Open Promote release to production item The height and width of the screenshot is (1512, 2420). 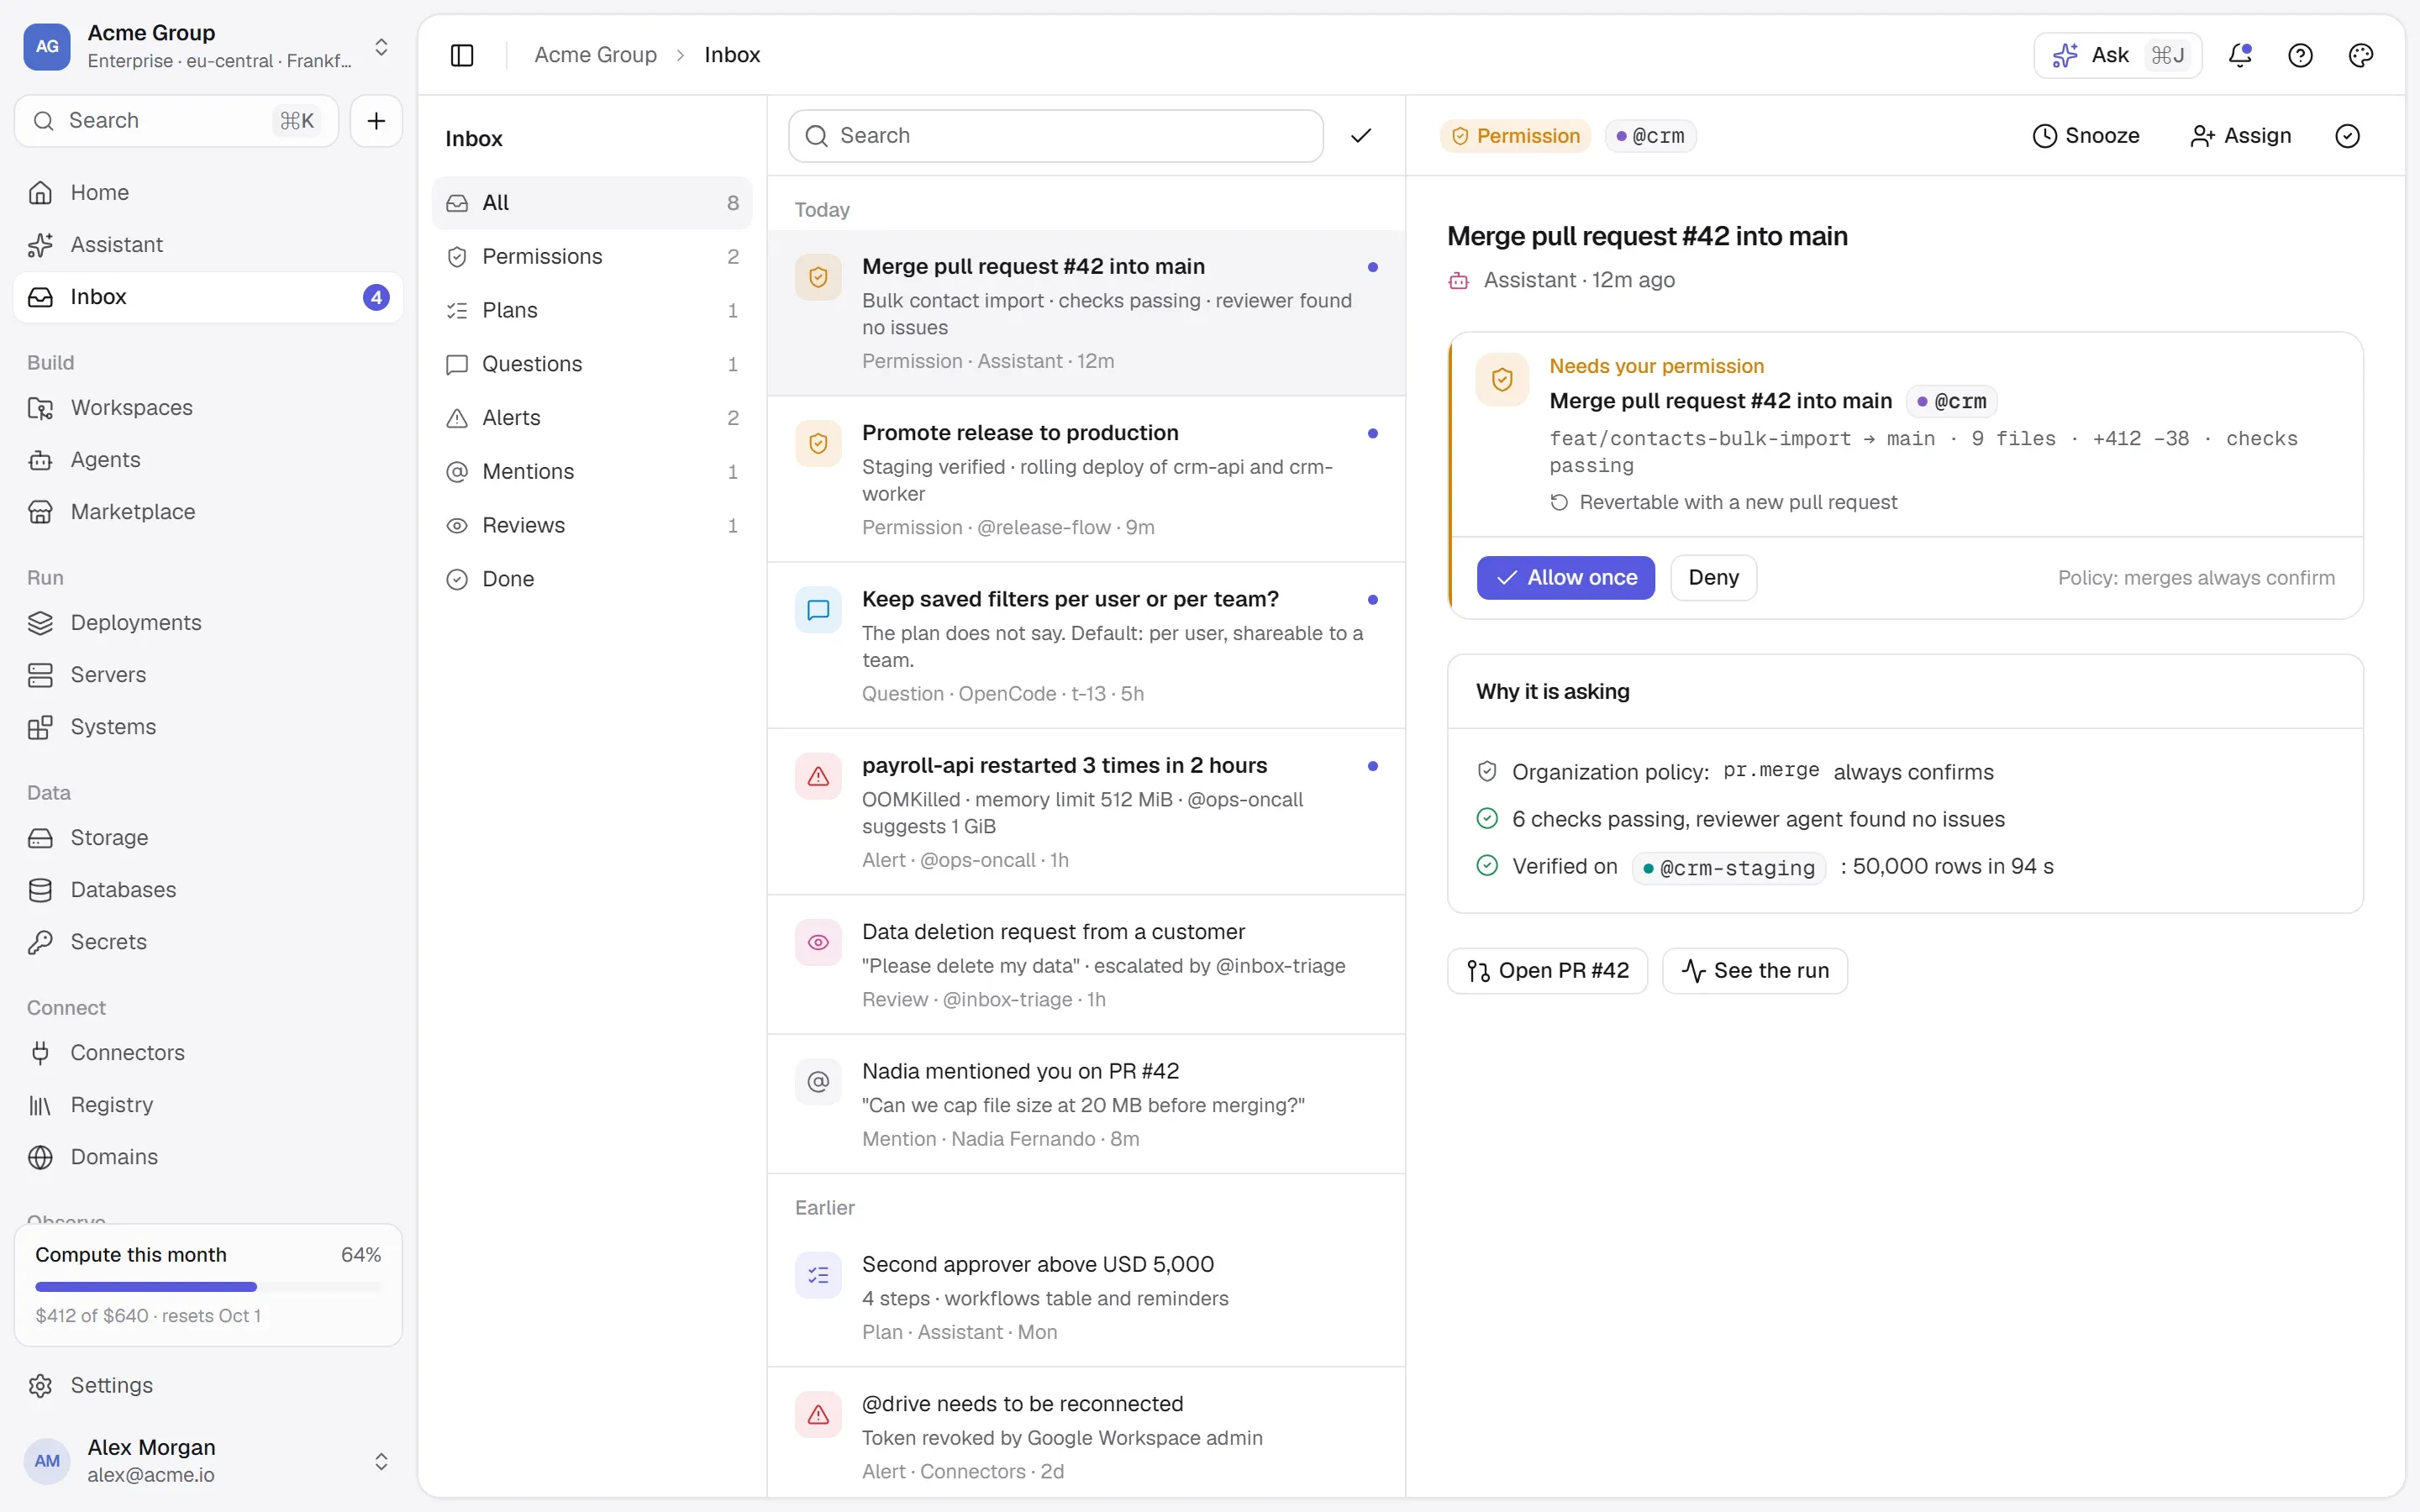(x=1086, y=480)
